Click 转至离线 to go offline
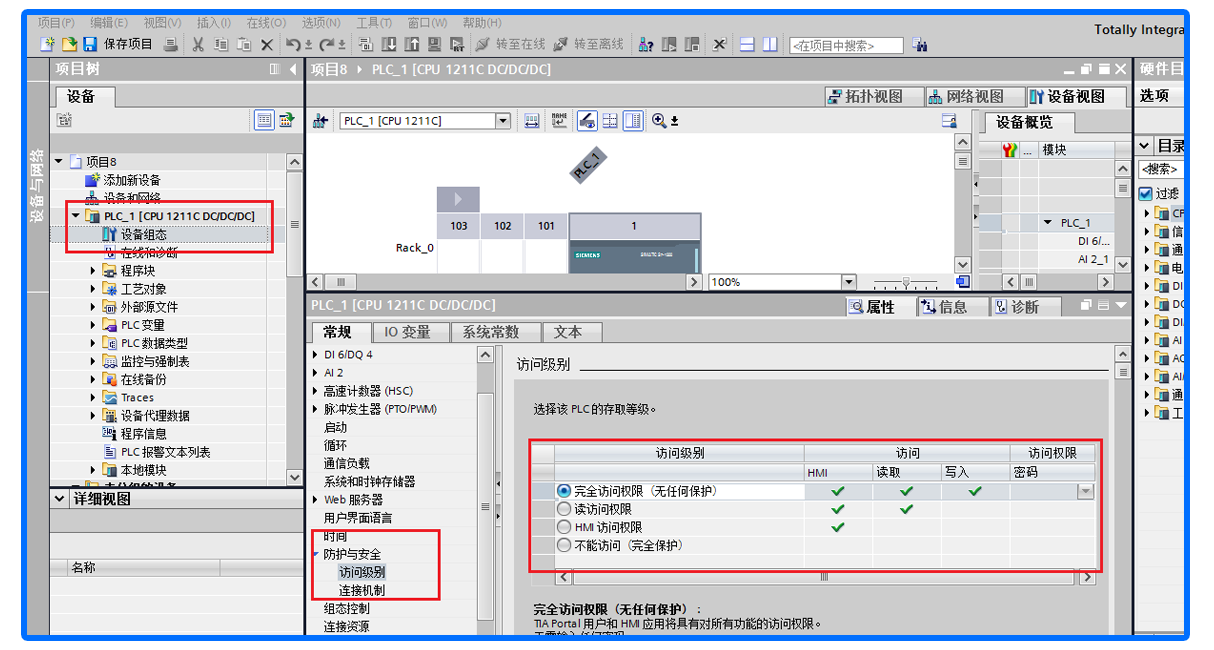This screenshot has width=1214, height=650. coord(589,44)
